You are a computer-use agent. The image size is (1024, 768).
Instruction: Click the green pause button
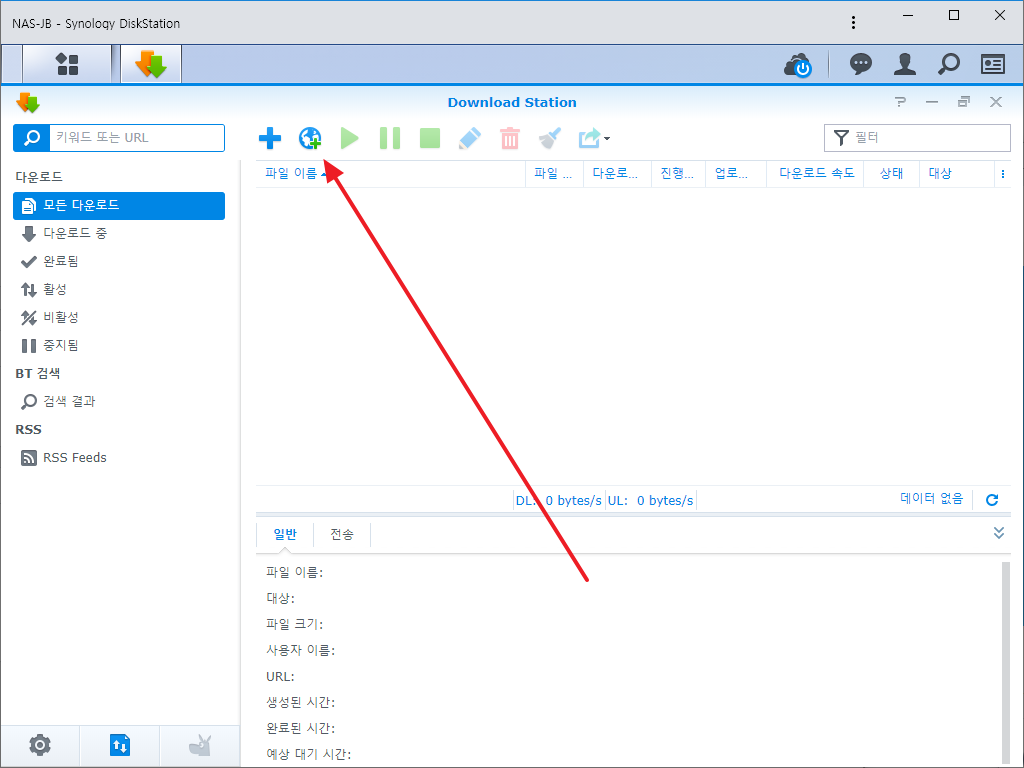[x=390, y=138]
